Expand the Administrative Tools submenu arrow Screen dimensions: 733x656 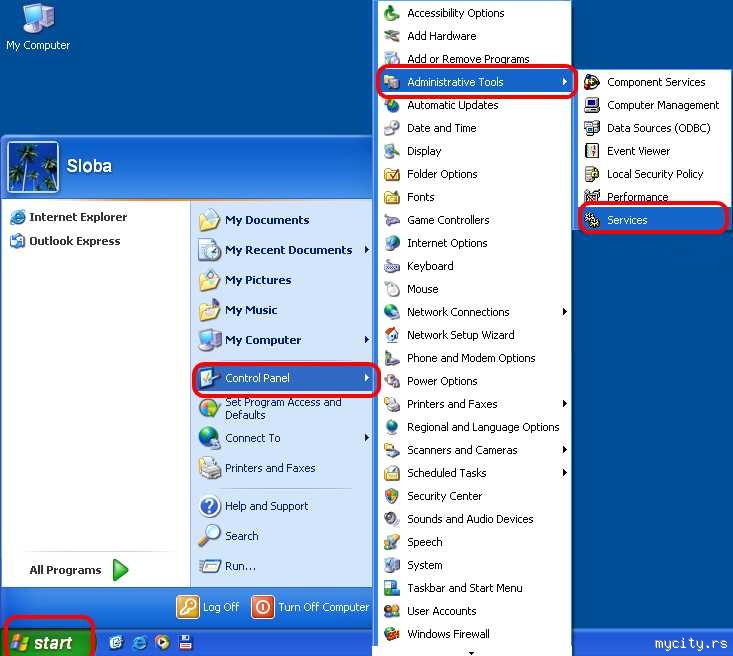565,82
